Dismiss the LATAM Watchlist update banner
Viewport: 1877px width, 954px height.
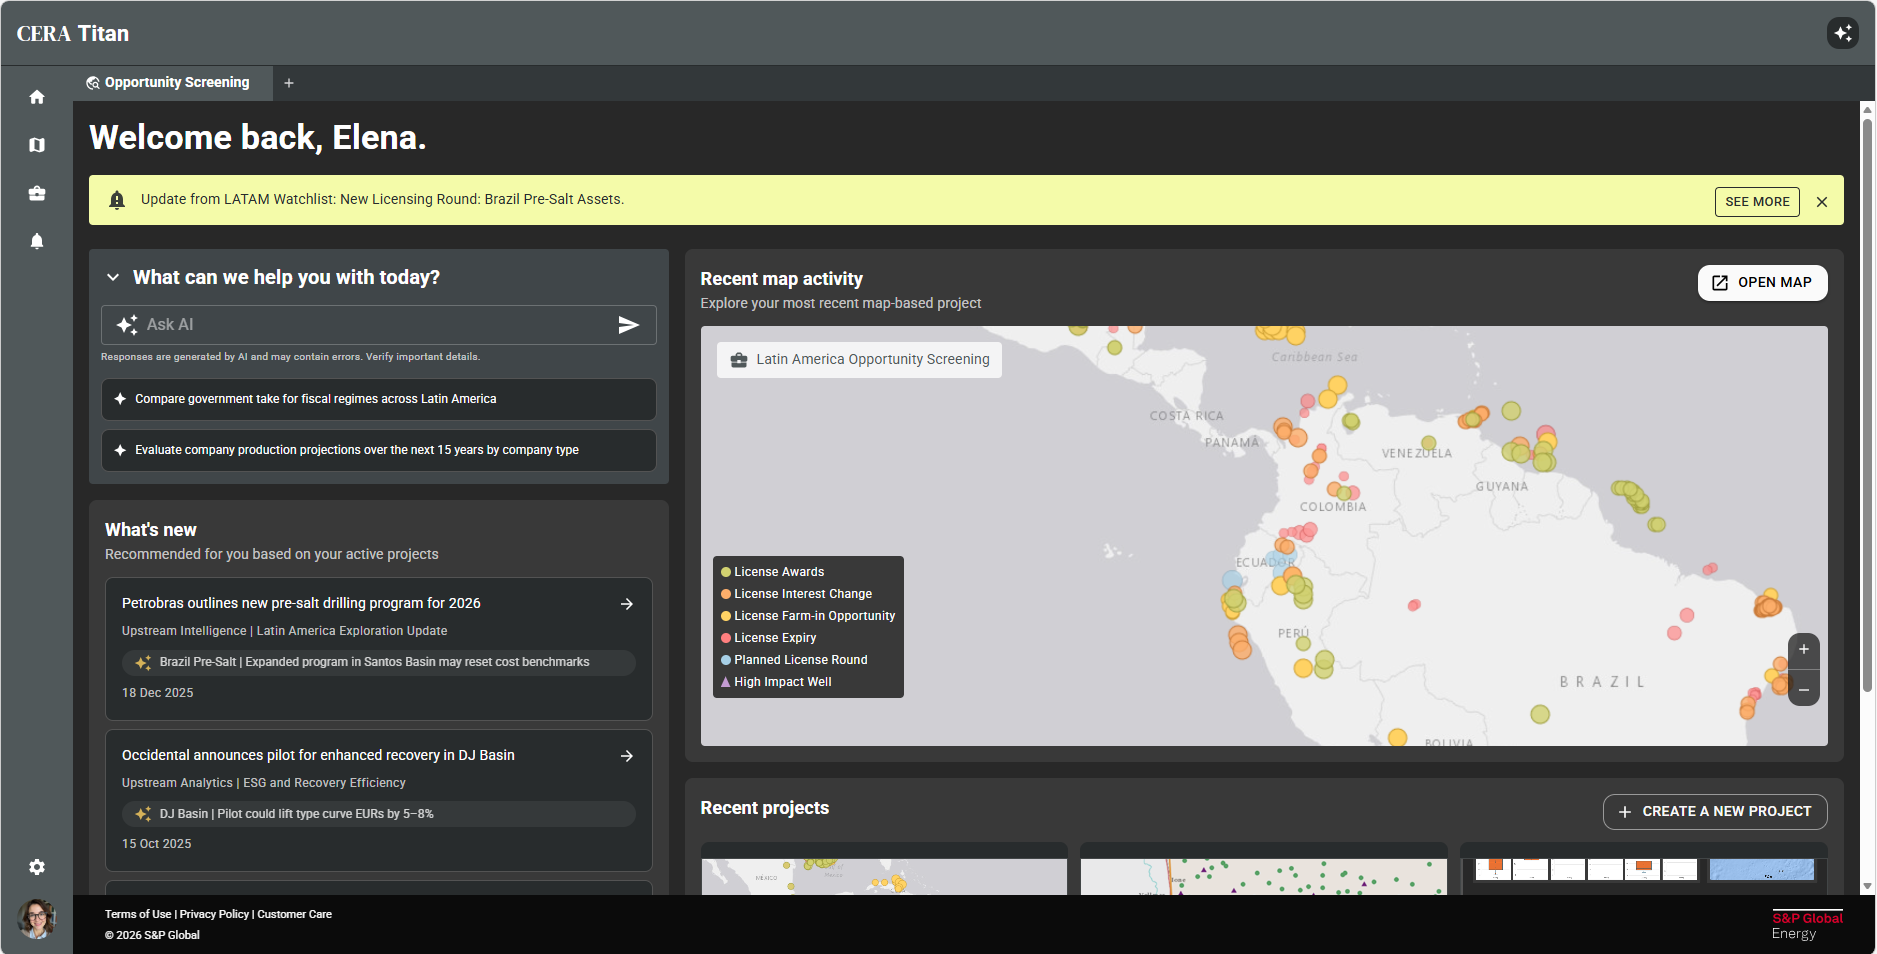[x=1822, y=202]
